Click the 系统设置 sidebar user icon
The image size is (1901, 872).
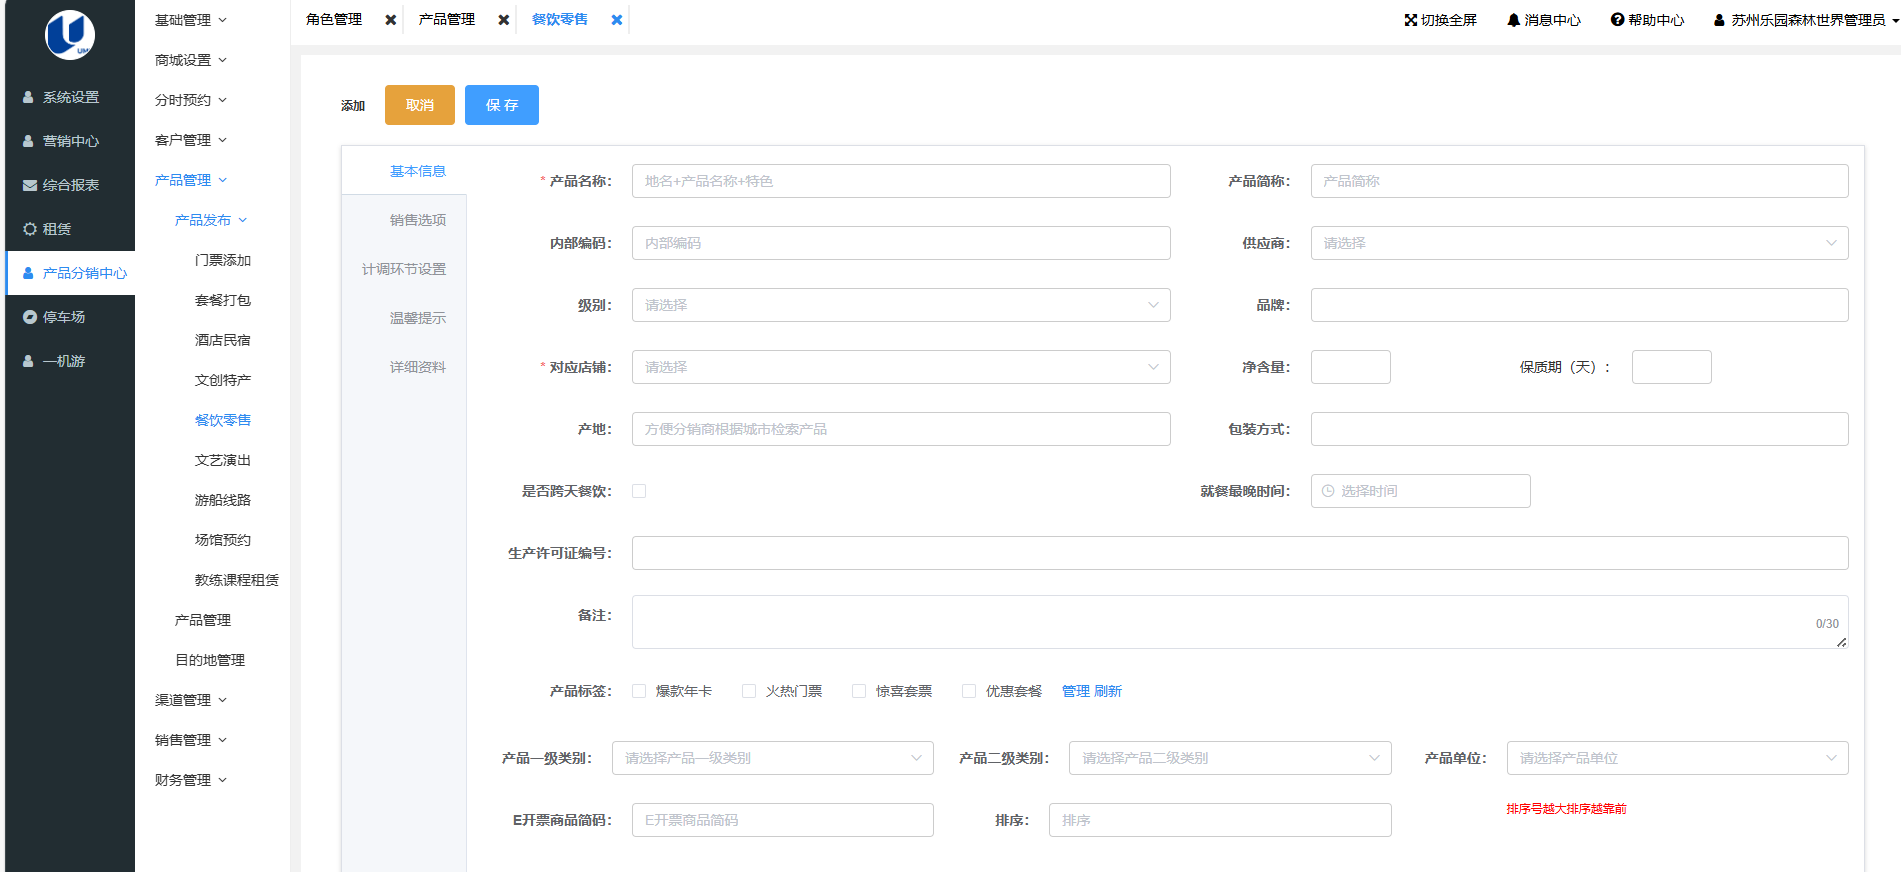point(29,97)
